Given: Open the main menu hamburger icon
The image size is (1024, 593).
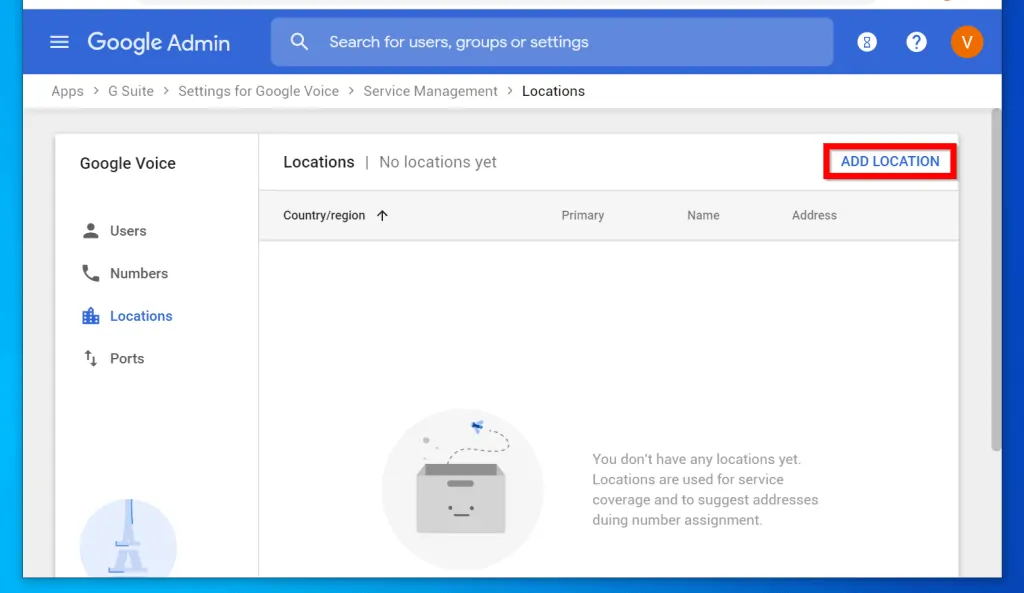Looking at the screenshot, I should click(x=60, y=42).
